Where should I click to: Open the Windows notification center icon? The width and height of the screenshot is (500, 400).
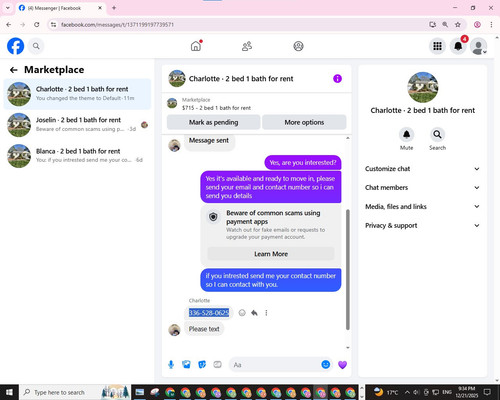487,392
